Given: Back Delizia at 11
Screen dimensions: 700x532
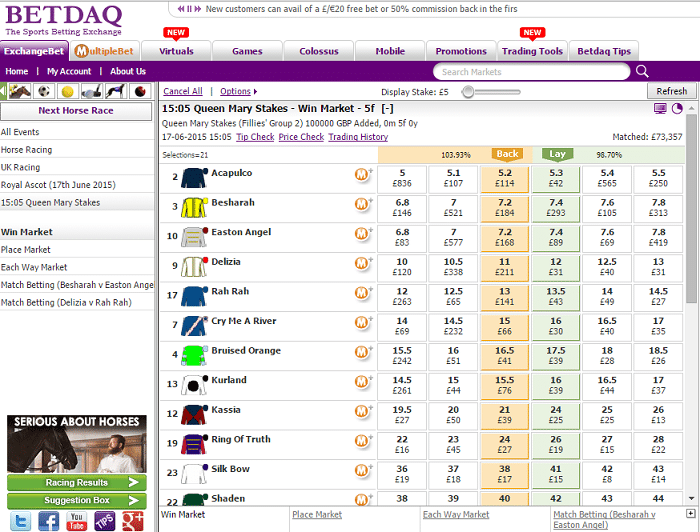Looking at the screenshot, I should (504, 267).
